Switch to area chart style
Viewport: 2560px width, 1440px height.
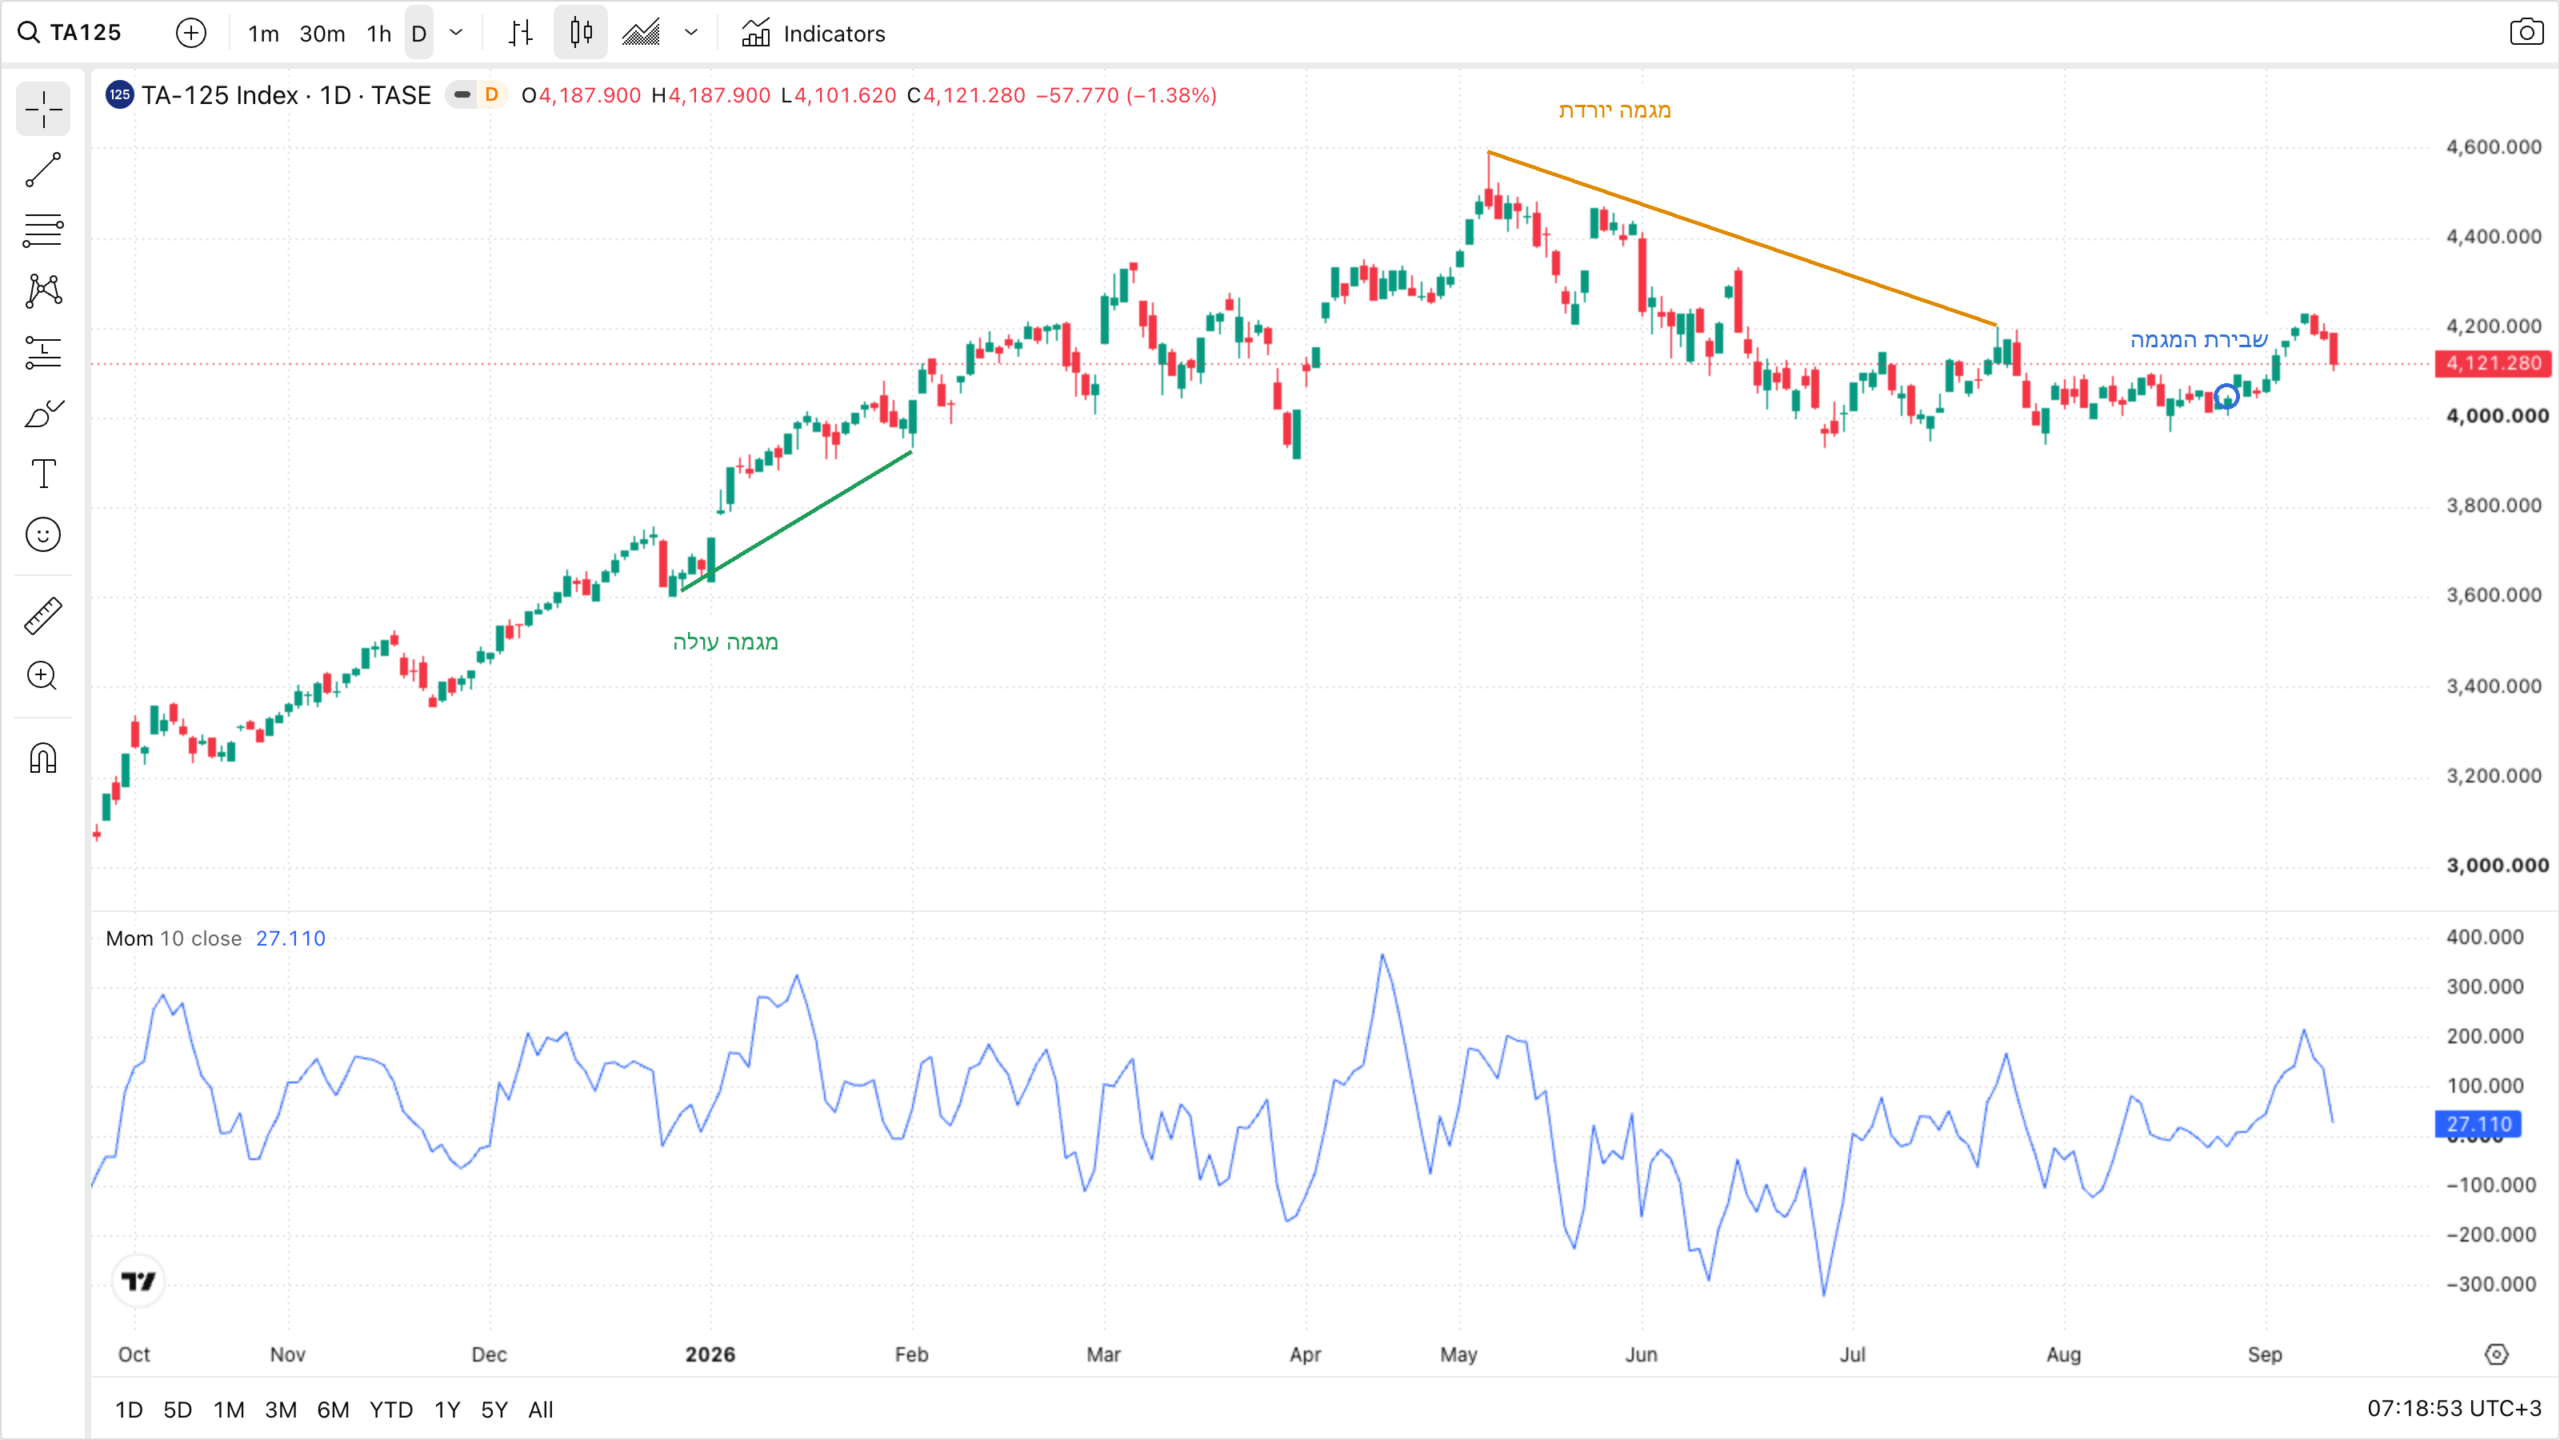tap(641, 33)
